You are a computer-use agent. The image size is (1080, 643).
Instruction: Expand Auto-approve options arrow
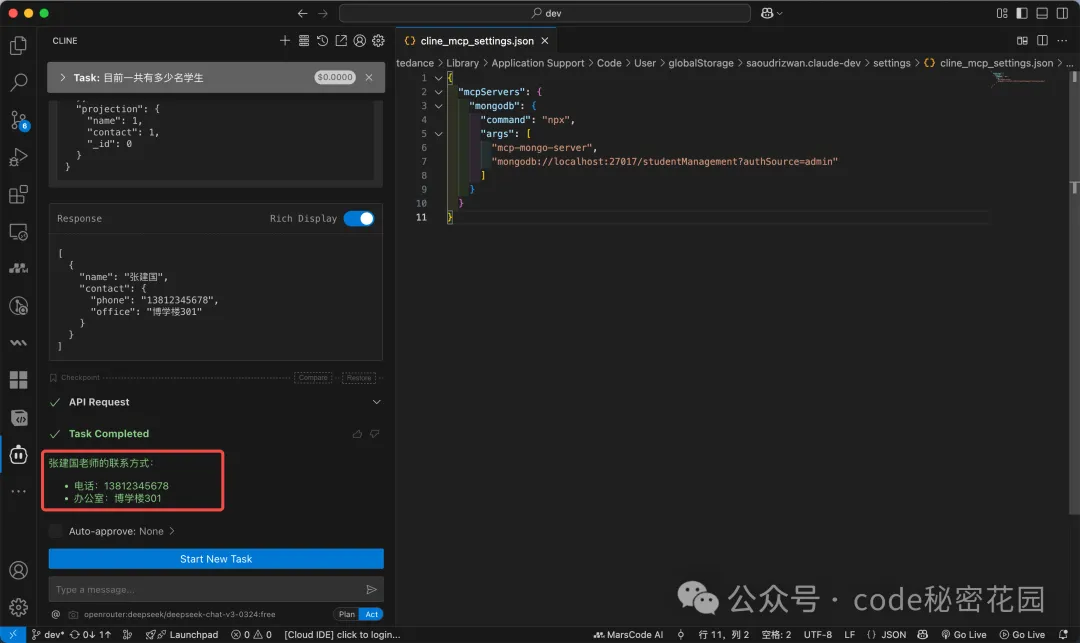[x=172, y=531]
